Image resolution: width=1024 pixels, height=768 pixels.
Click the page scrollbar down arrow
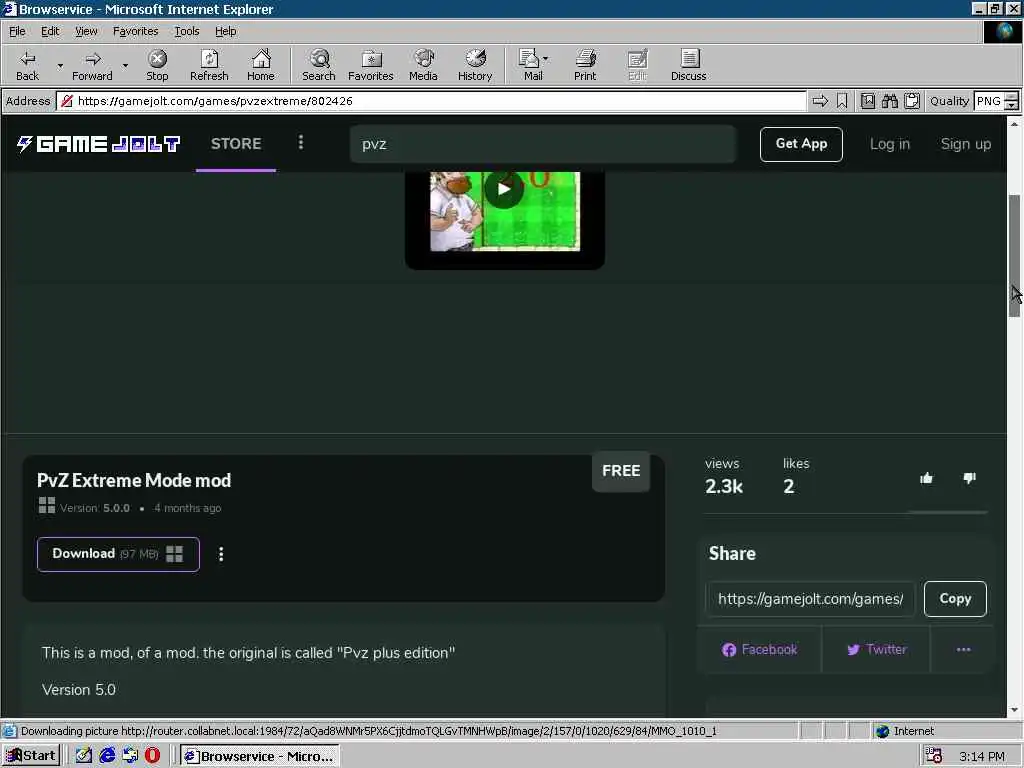pyautogui.click(x=1014, y=710)
